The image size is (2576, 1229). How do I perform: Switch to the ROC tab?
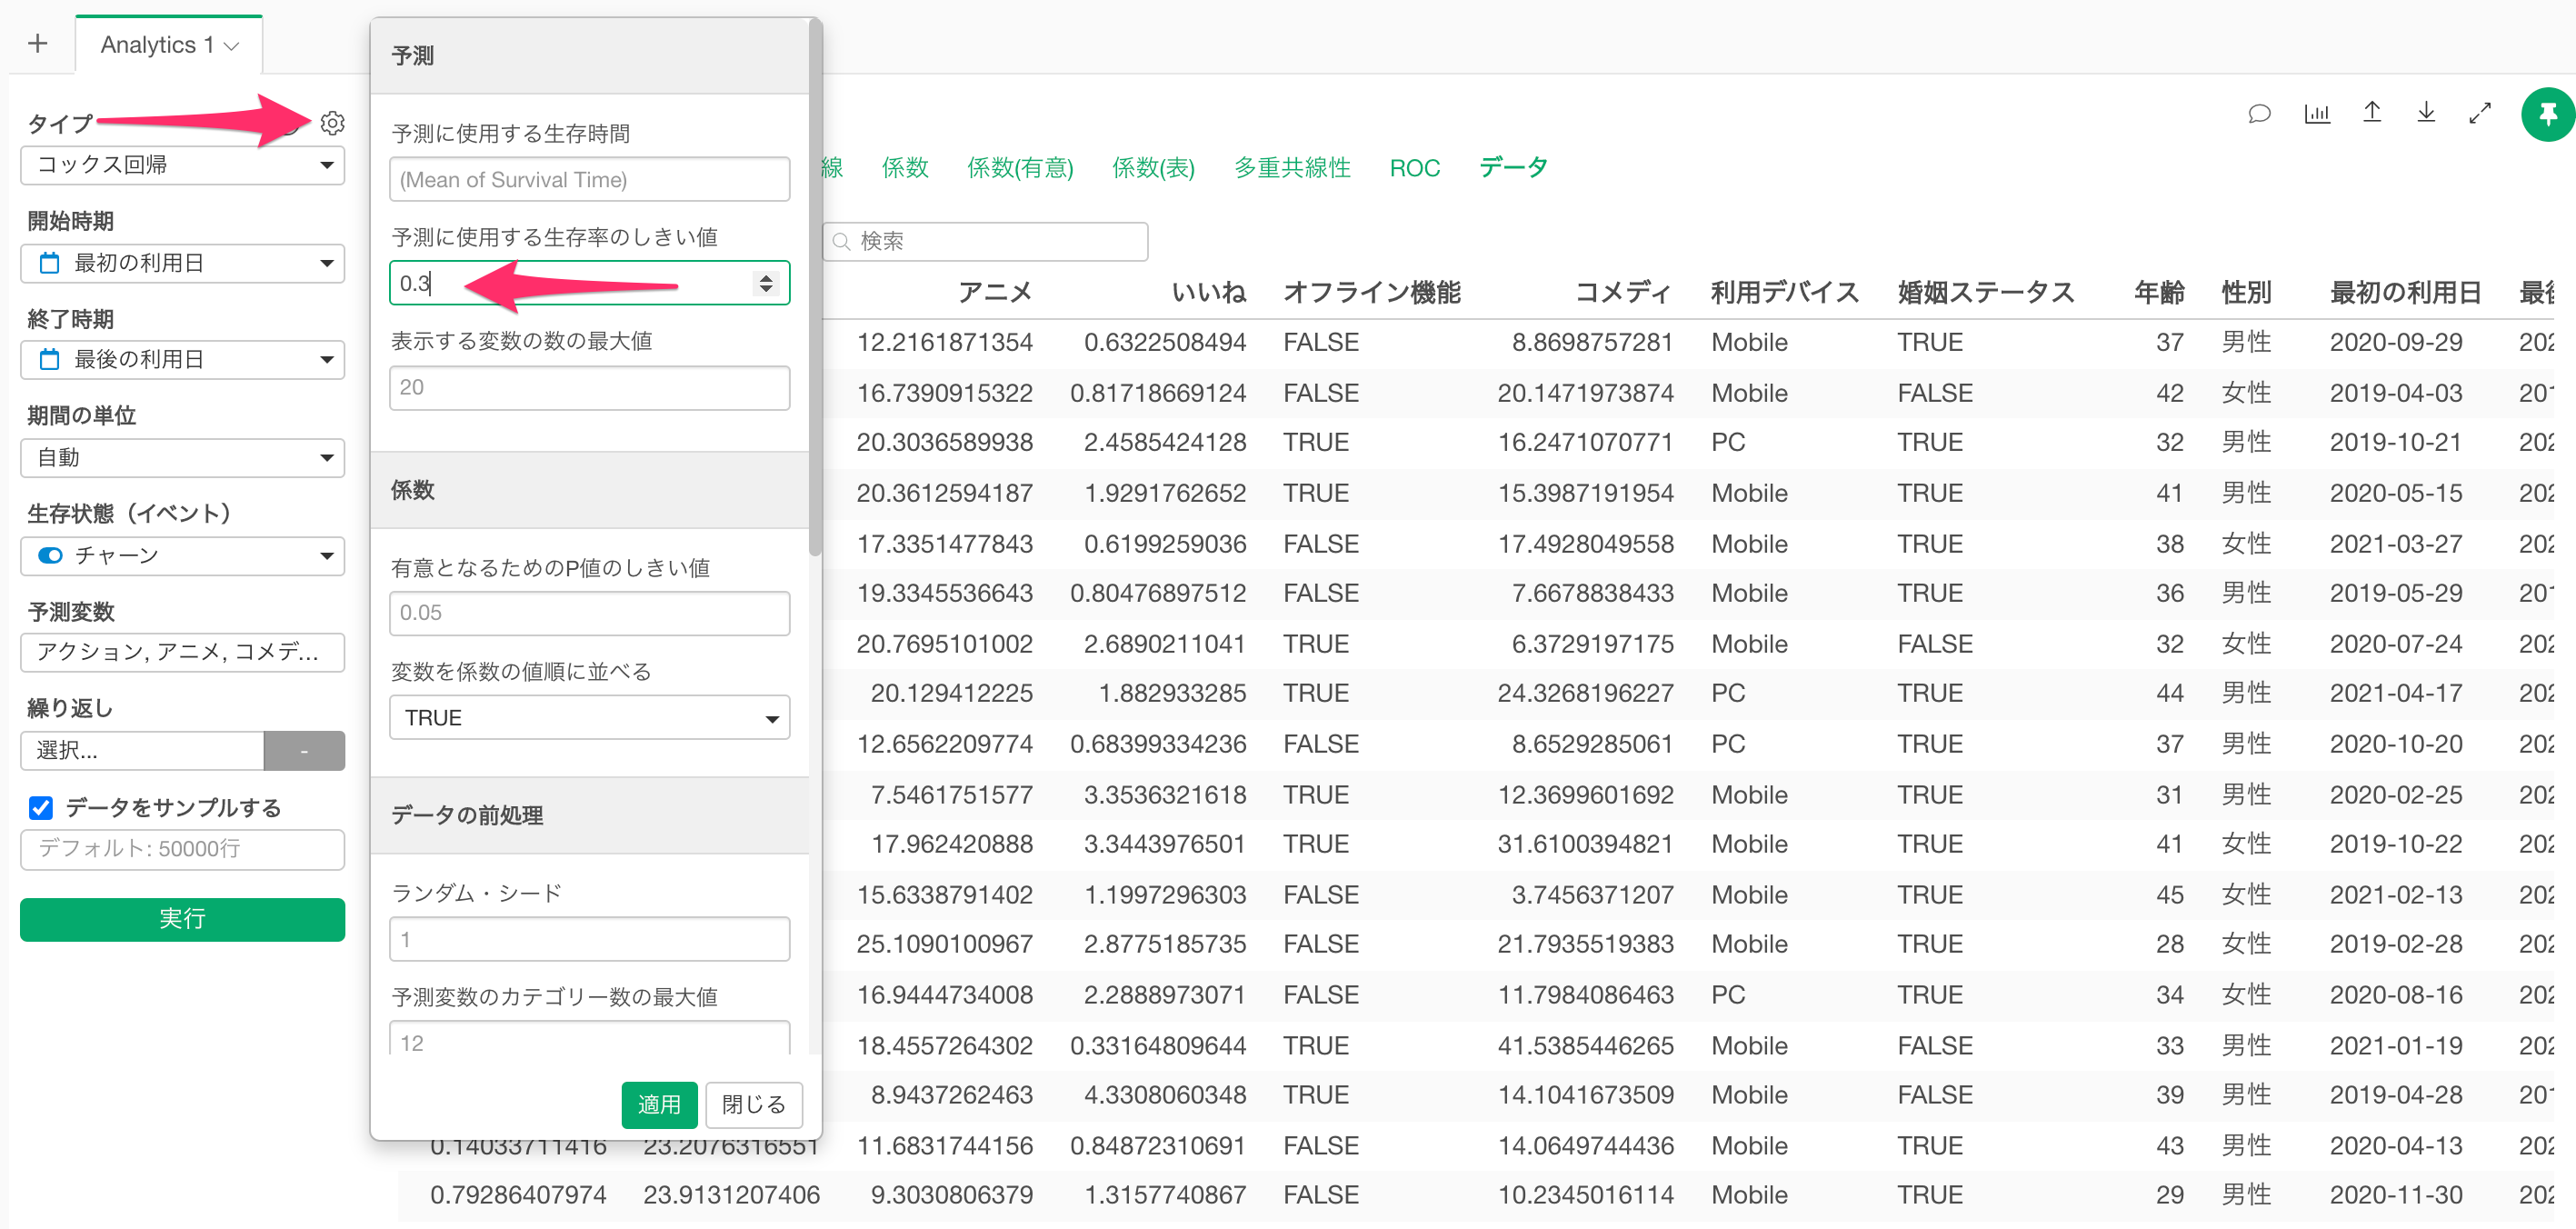tap(1414, 167)
